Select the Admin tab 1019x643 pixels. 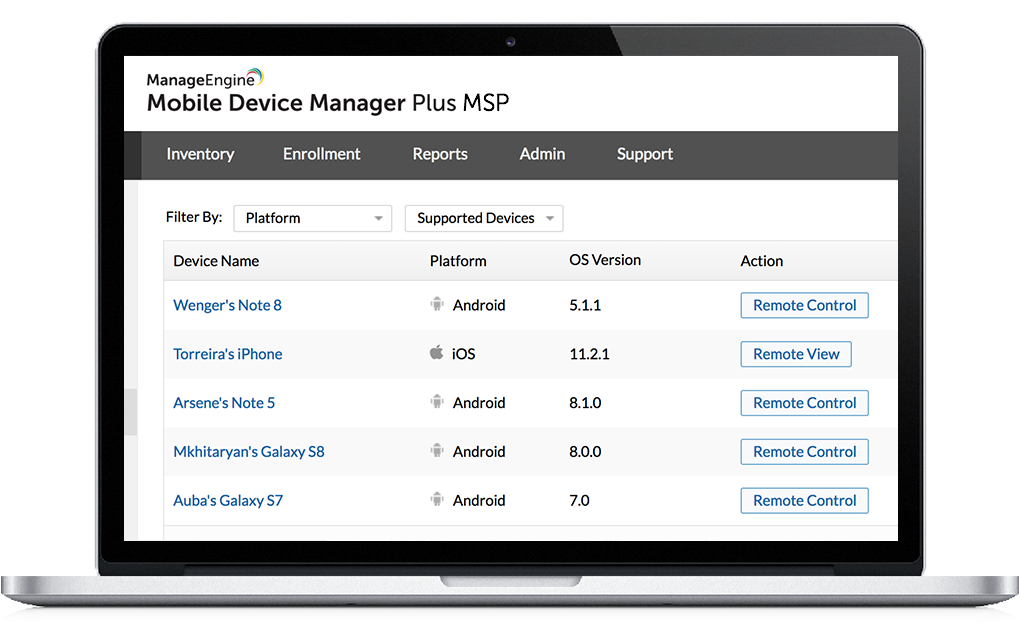542,154
